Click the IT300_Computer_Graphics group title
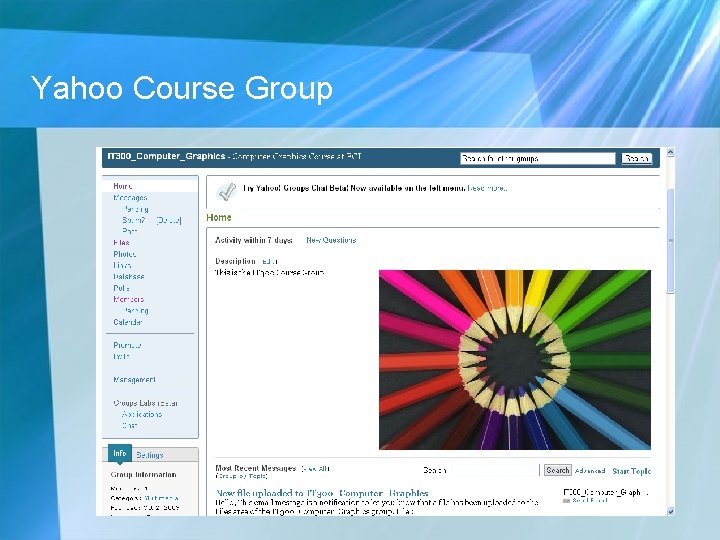720x540 pixels. (166, 156)
